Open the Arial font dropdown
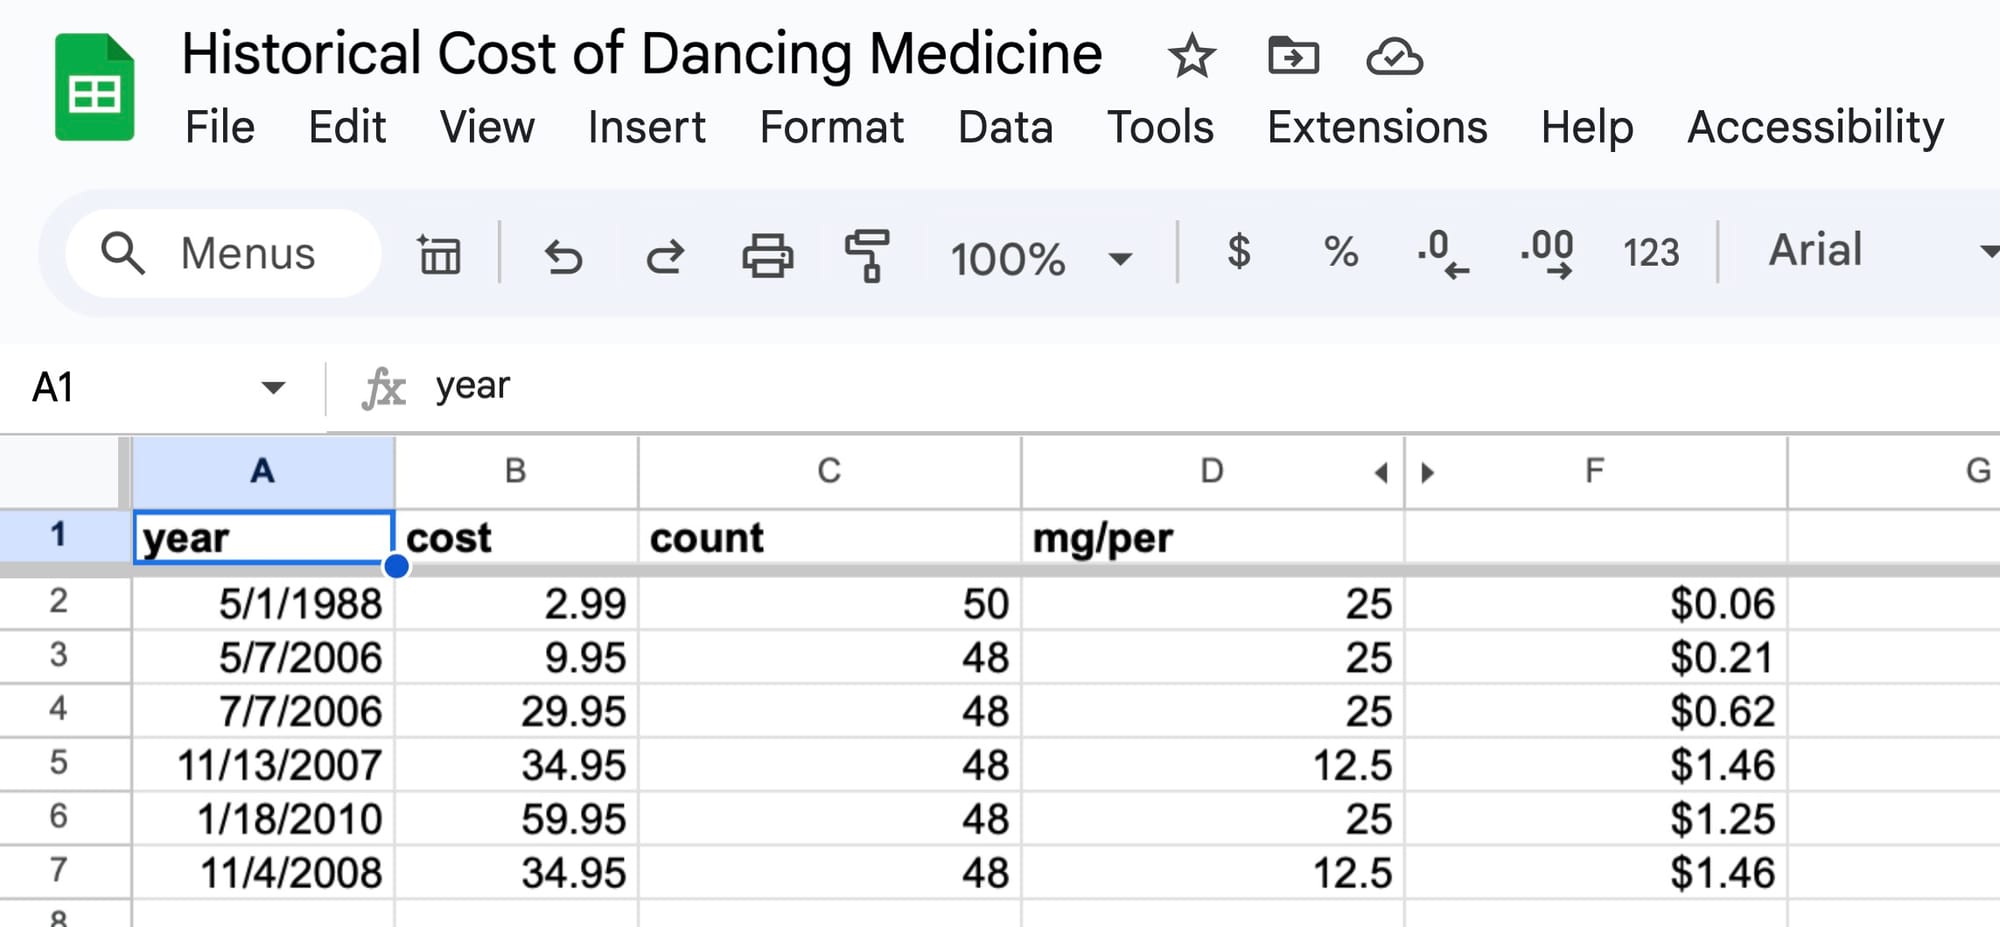The height and width of the screenshot is (927, 2000). point(1880,251)
